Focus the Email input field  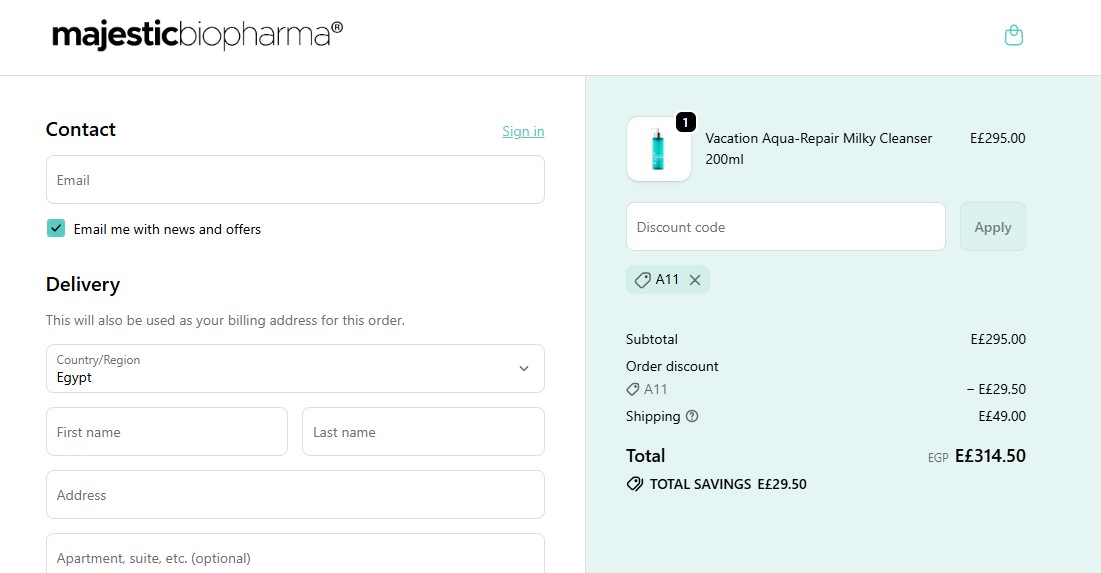[295, 180]
